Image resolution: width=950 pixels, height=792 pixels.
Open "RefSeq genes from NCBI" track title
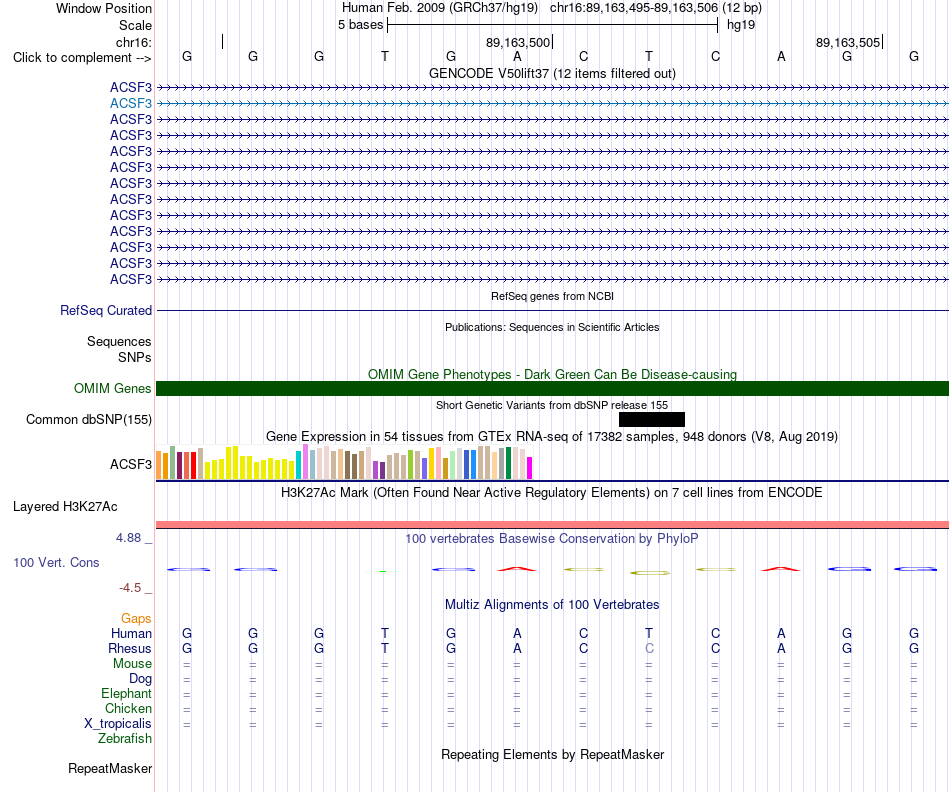pyautogui.click(x=552, y=296)
